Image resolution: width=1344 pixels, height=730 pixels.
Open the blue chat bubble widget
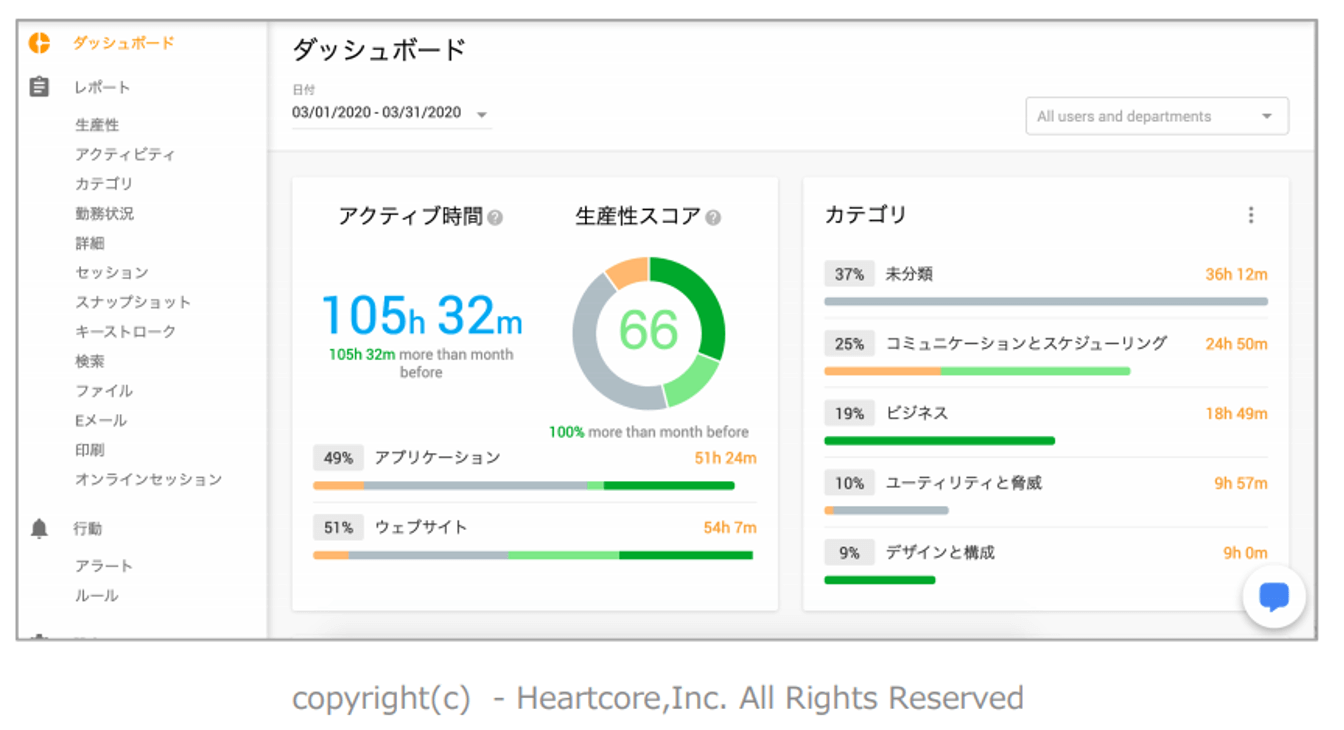(x=1274, y=597)
